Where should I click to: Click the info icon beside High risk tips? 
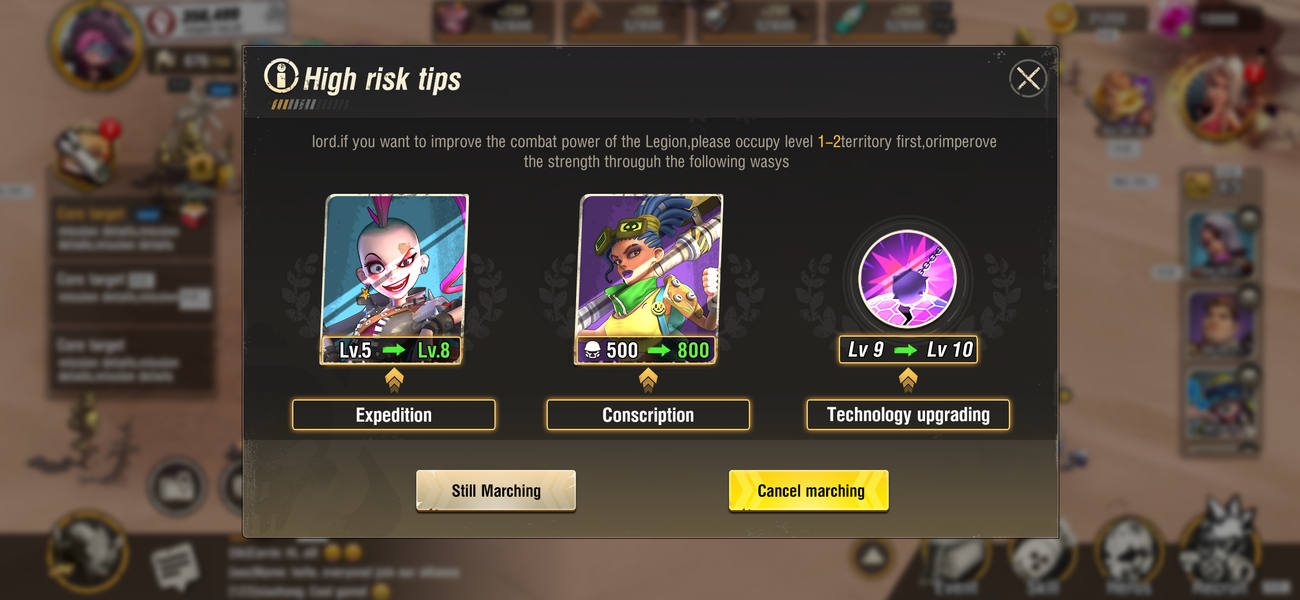click(281, 76)
